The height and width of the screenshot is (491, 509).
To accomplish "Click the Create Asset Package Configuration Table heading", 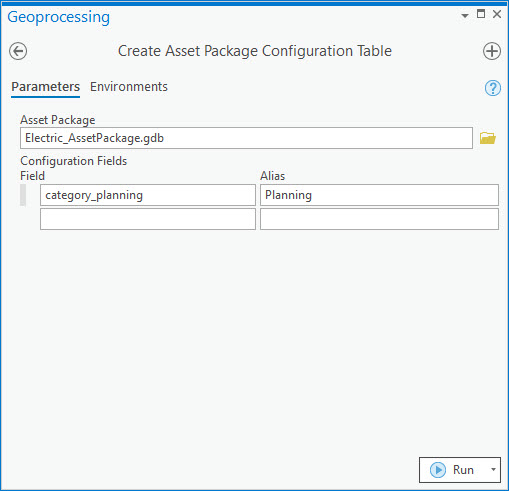I will [x=255, y=51].
